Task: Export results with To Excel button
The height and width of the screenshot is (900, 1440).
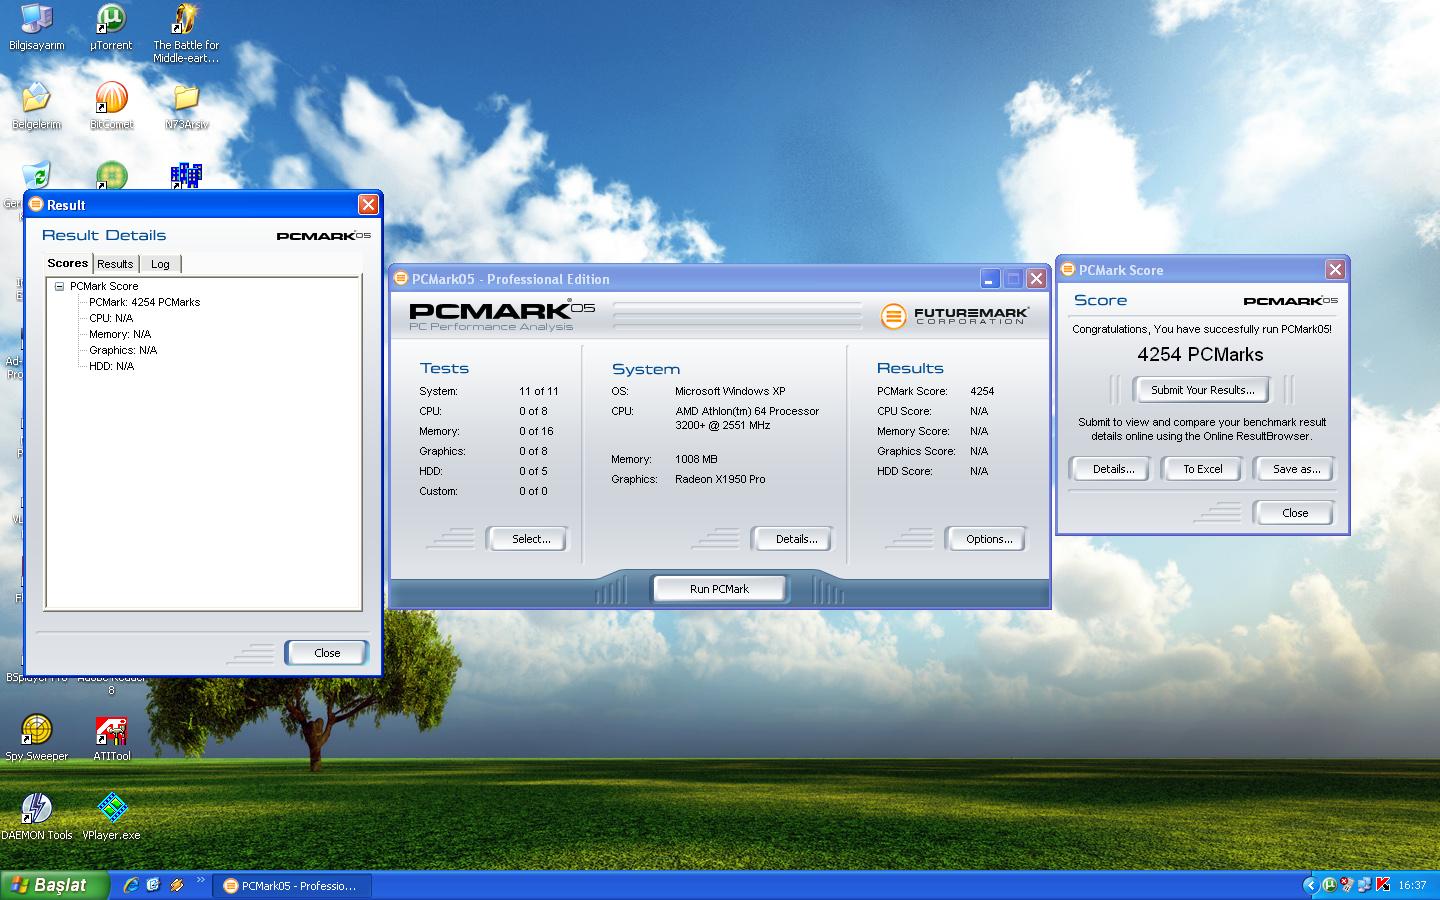Action: pyautogui.click(x=1202, y=469)
